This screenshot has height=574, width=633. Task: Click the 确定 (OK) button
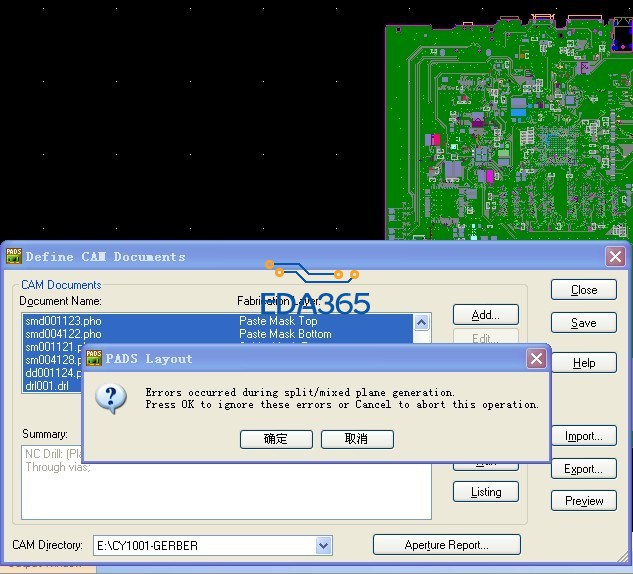pos(276,439)
